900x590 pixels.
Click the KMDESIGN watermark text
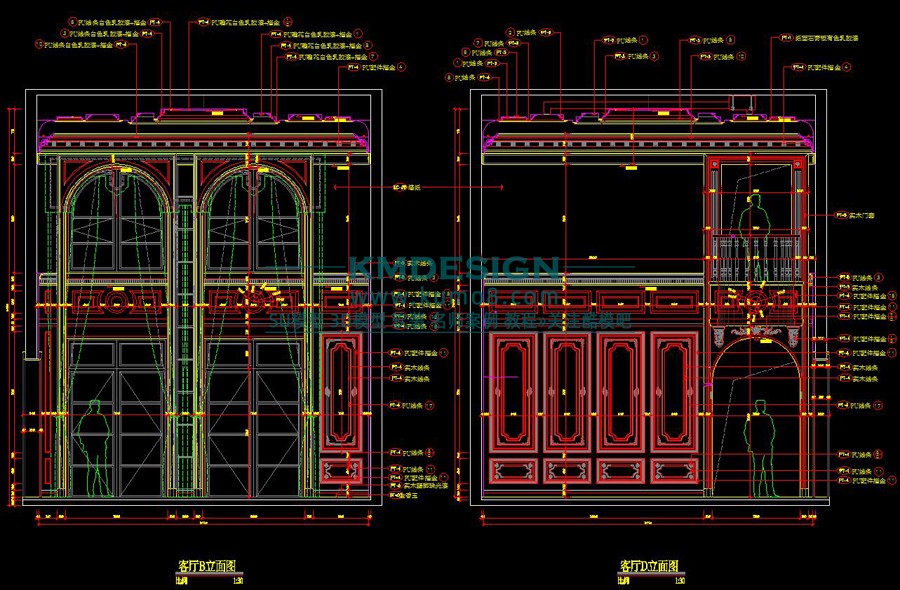point(453,269)
